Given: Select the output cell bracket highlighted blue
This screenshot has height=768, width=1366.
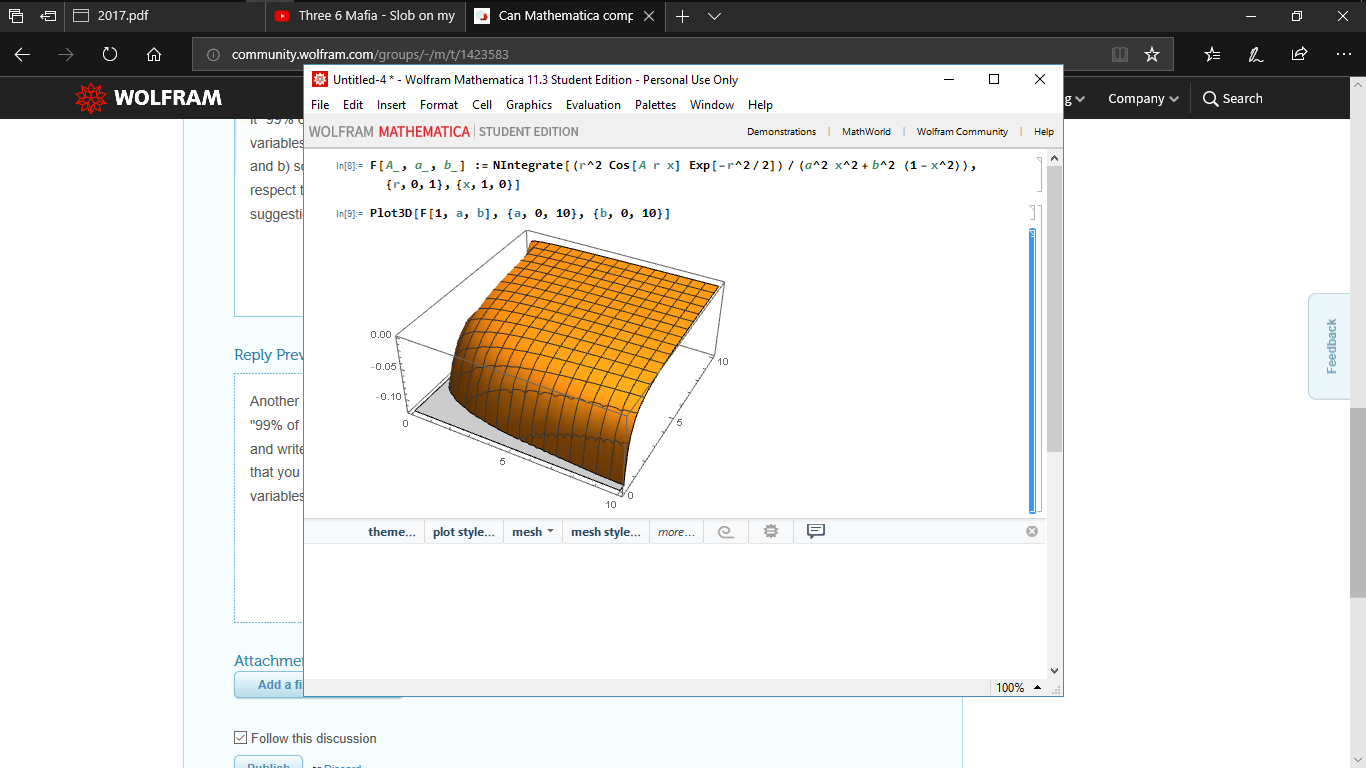Looking at the screenshot, I should click(1032, 371).
